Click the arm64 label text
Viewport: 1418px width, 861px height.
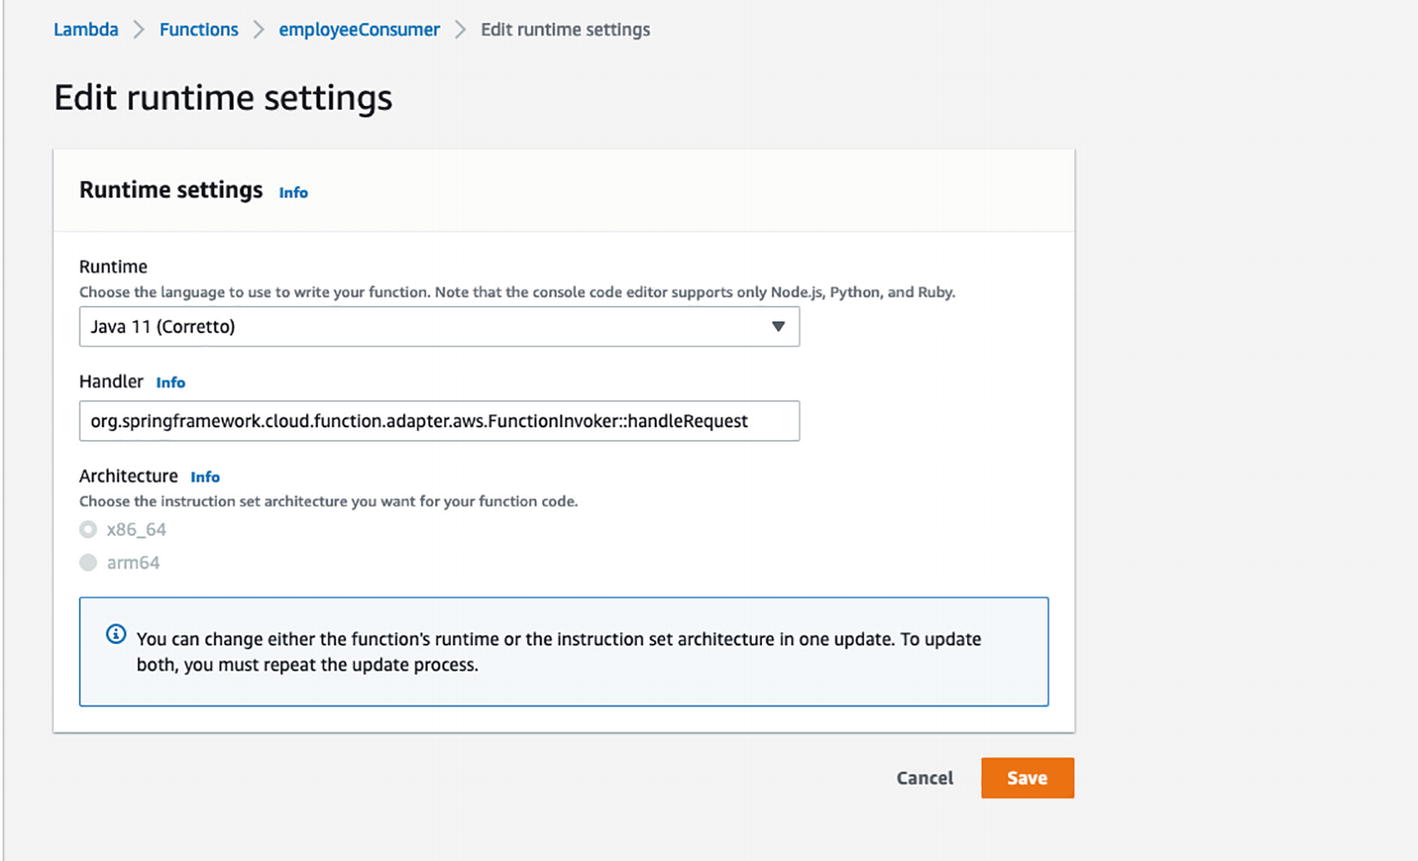pyautogui.click(x=133, y=563)
